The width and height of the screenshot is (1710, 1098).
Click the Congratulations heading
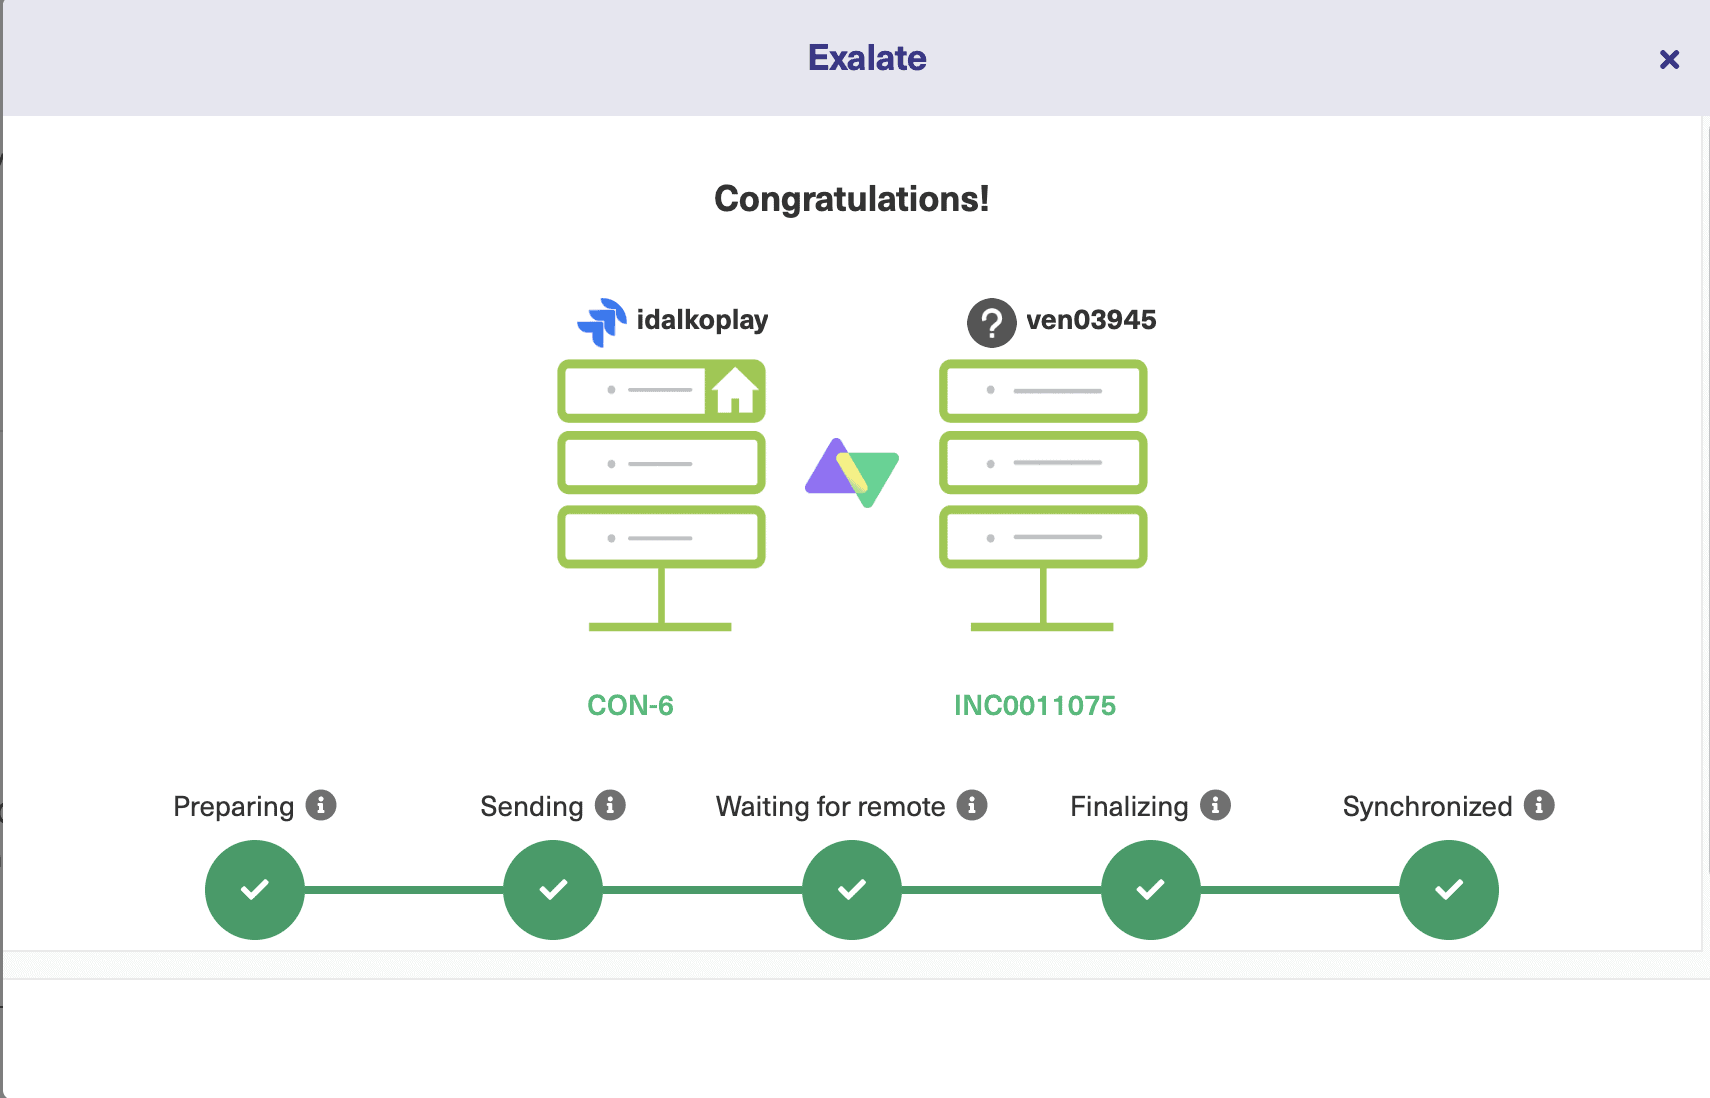tap(851, 198)
